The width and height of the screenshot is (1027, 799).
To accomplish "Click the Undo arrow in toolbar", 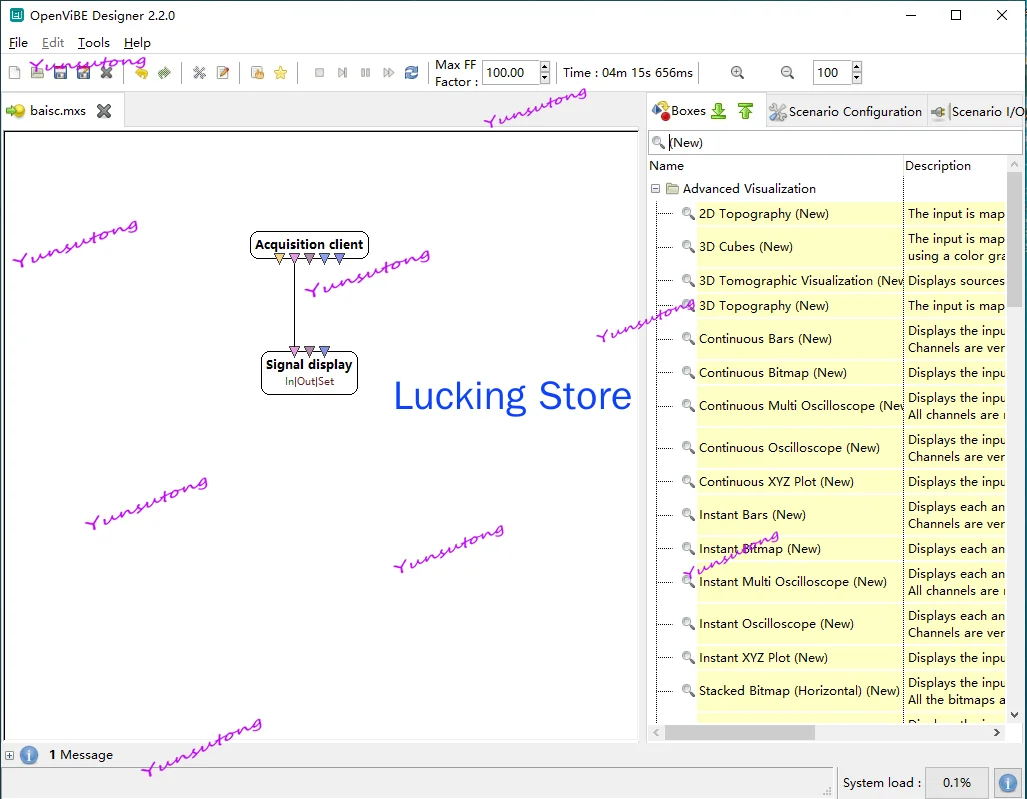I will point(141,73).
